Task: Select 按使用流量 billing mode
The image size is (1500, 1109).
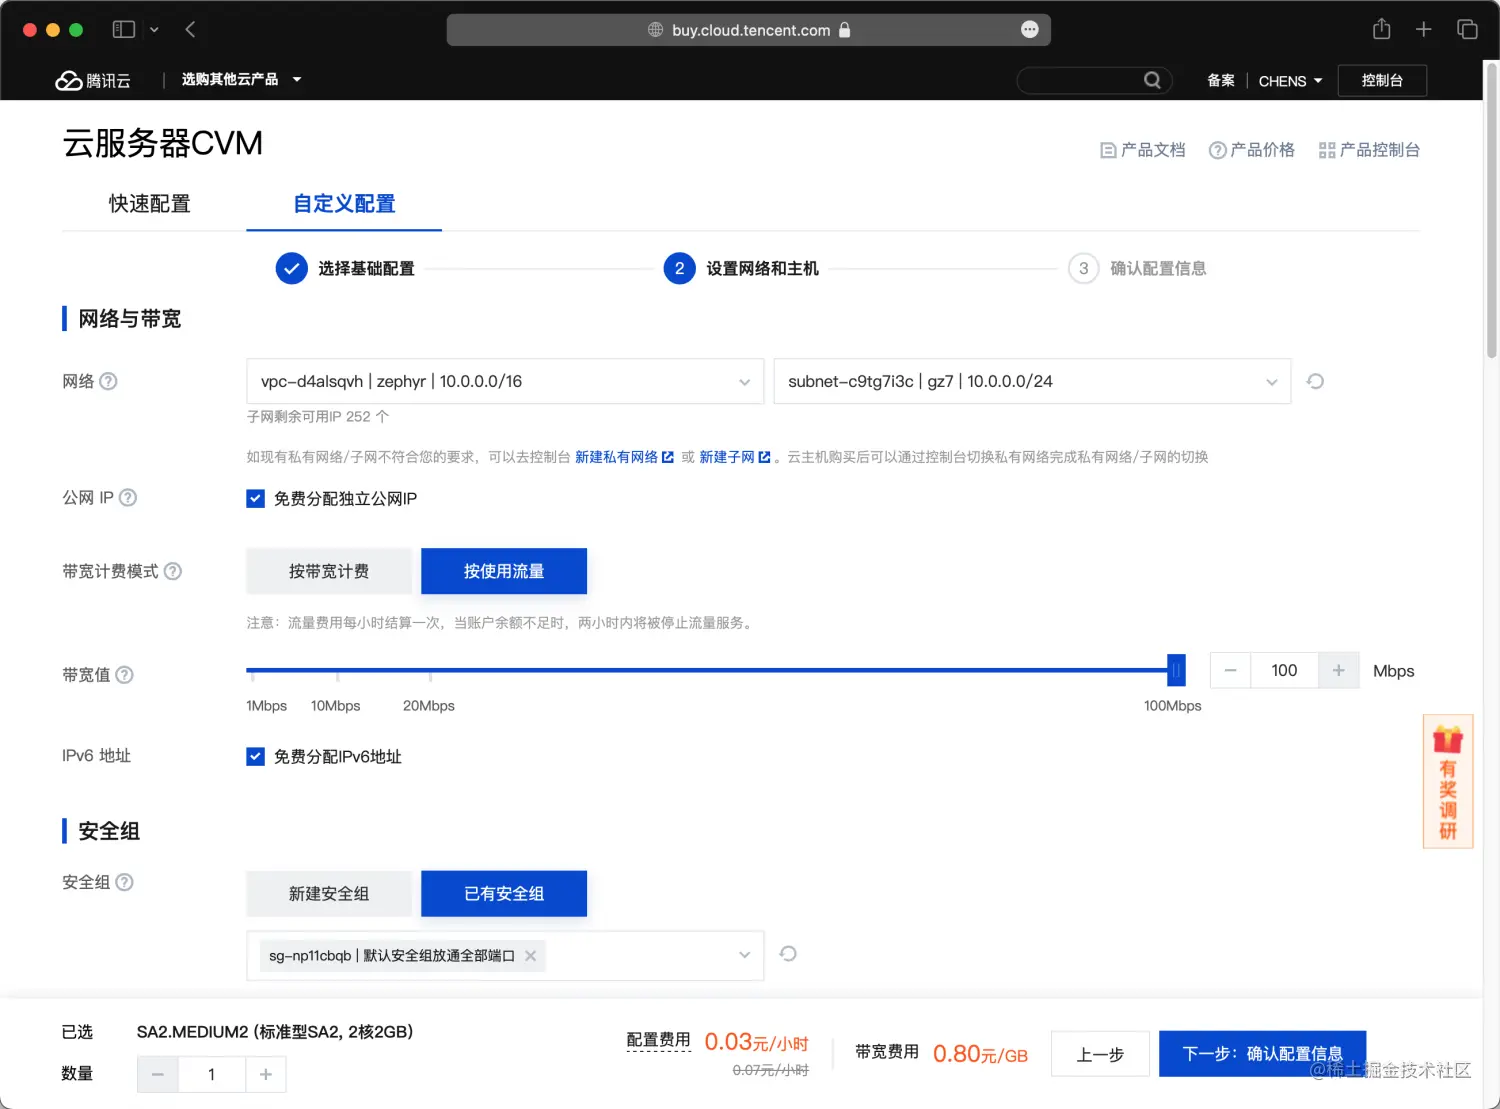Action: pyautogui.click(x=504, y=571)
